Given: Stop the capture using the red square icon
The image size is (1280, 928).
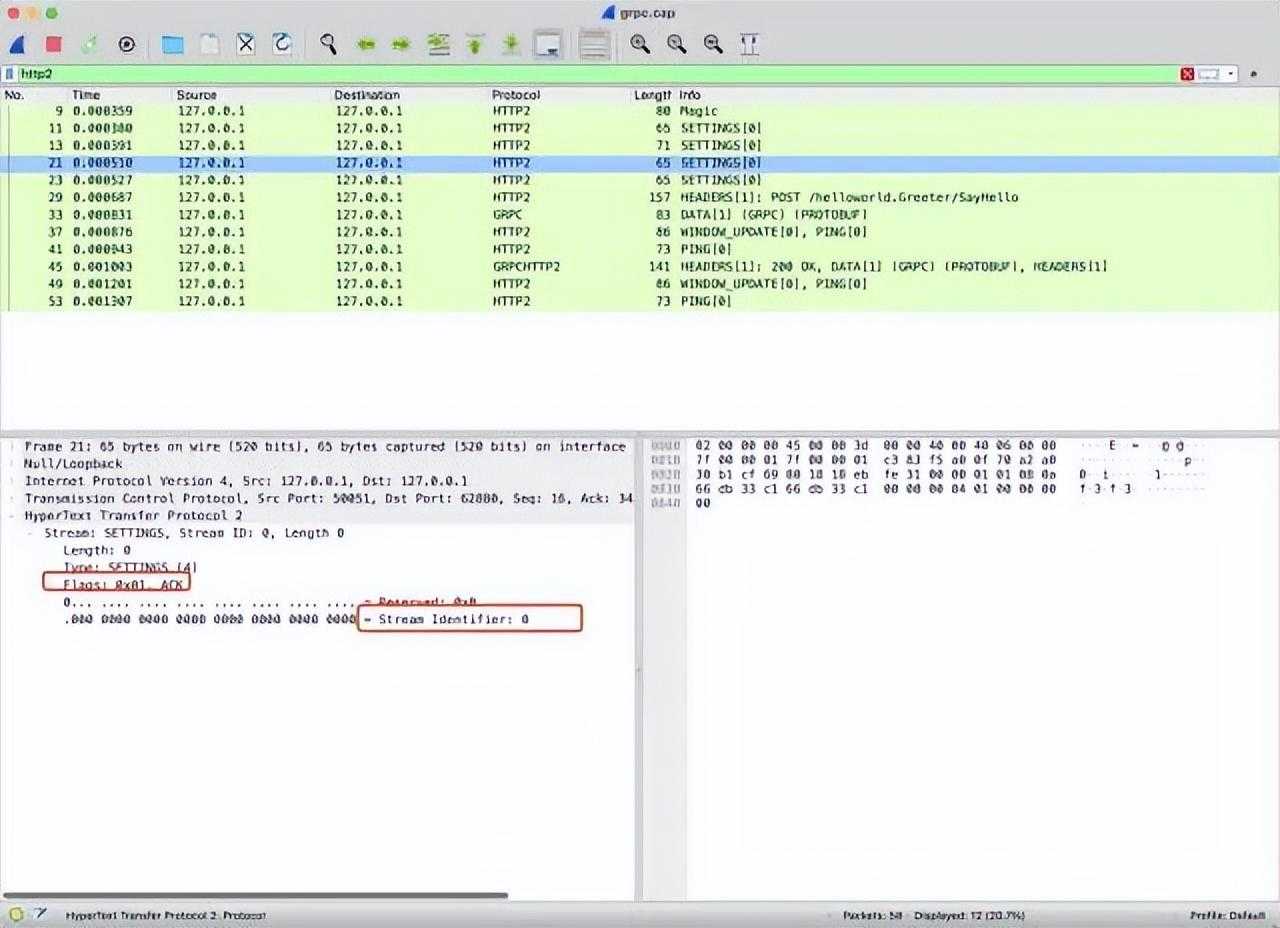Looking at the screenshot, I should (54, 44).
